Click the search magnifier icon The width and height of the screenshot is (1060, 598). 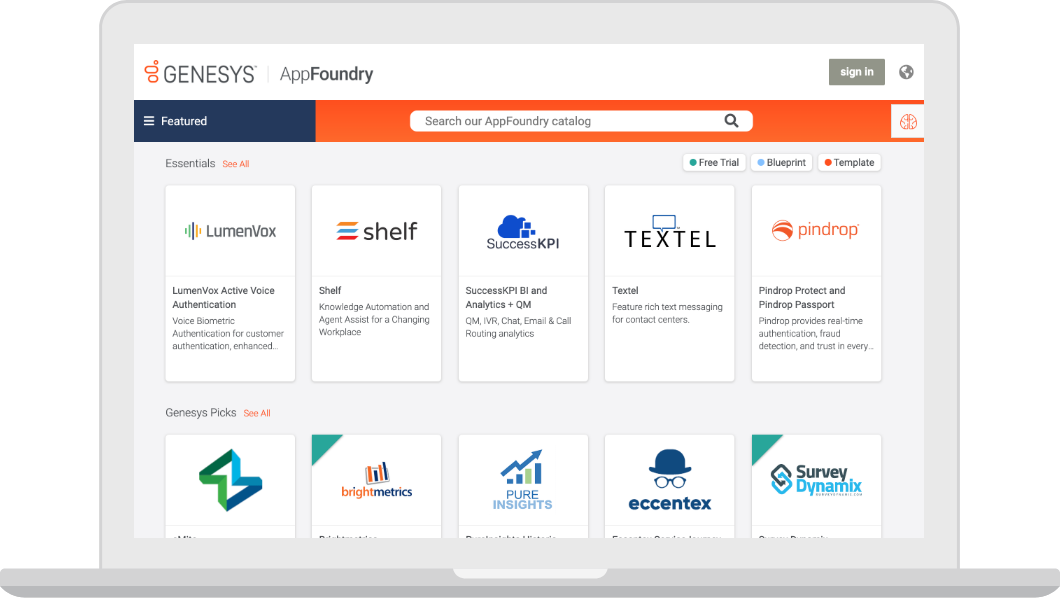[x=731, y=121]
